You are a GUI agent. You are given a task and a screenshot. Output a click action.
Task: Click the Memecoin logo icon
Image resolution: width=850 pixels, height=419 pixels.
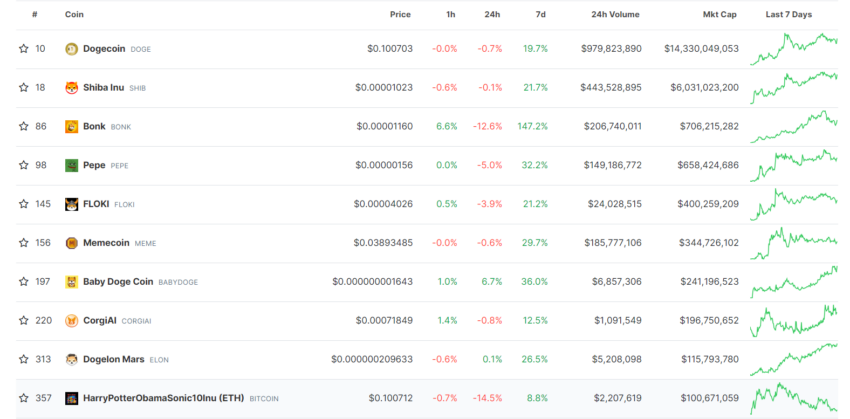click(x=72, y=243)
